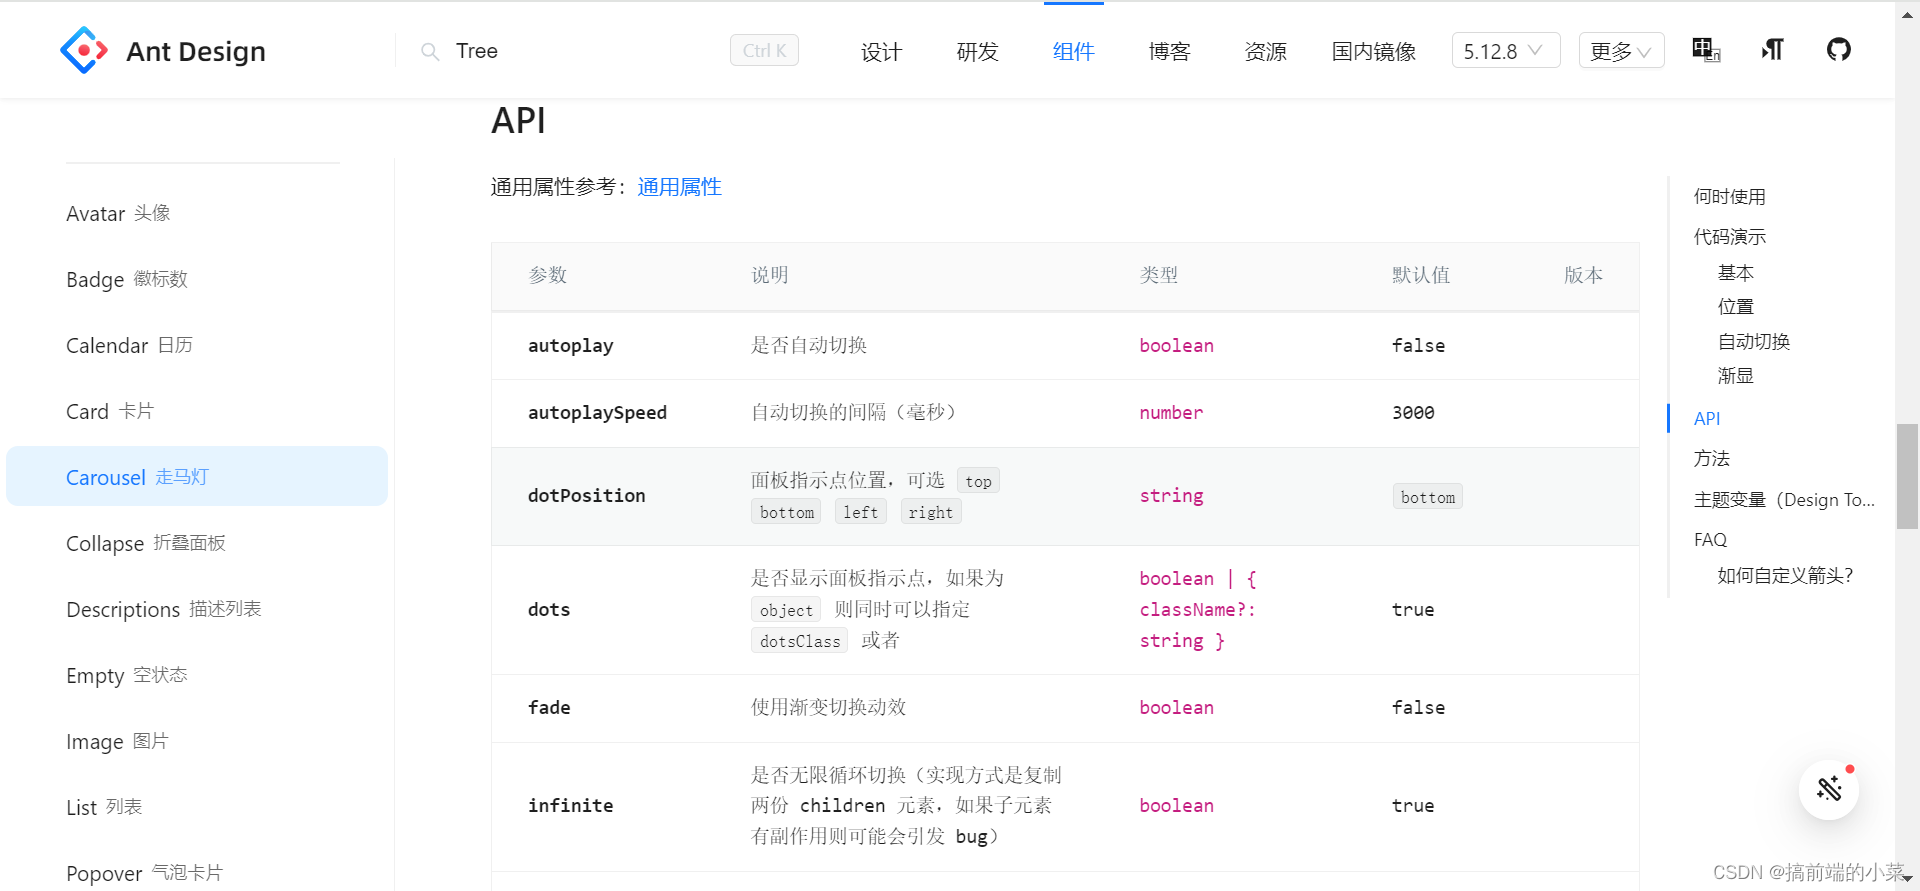Jump to FAQ anchor
Screen dimensions: 1920x891
(x=1710, y=540)
